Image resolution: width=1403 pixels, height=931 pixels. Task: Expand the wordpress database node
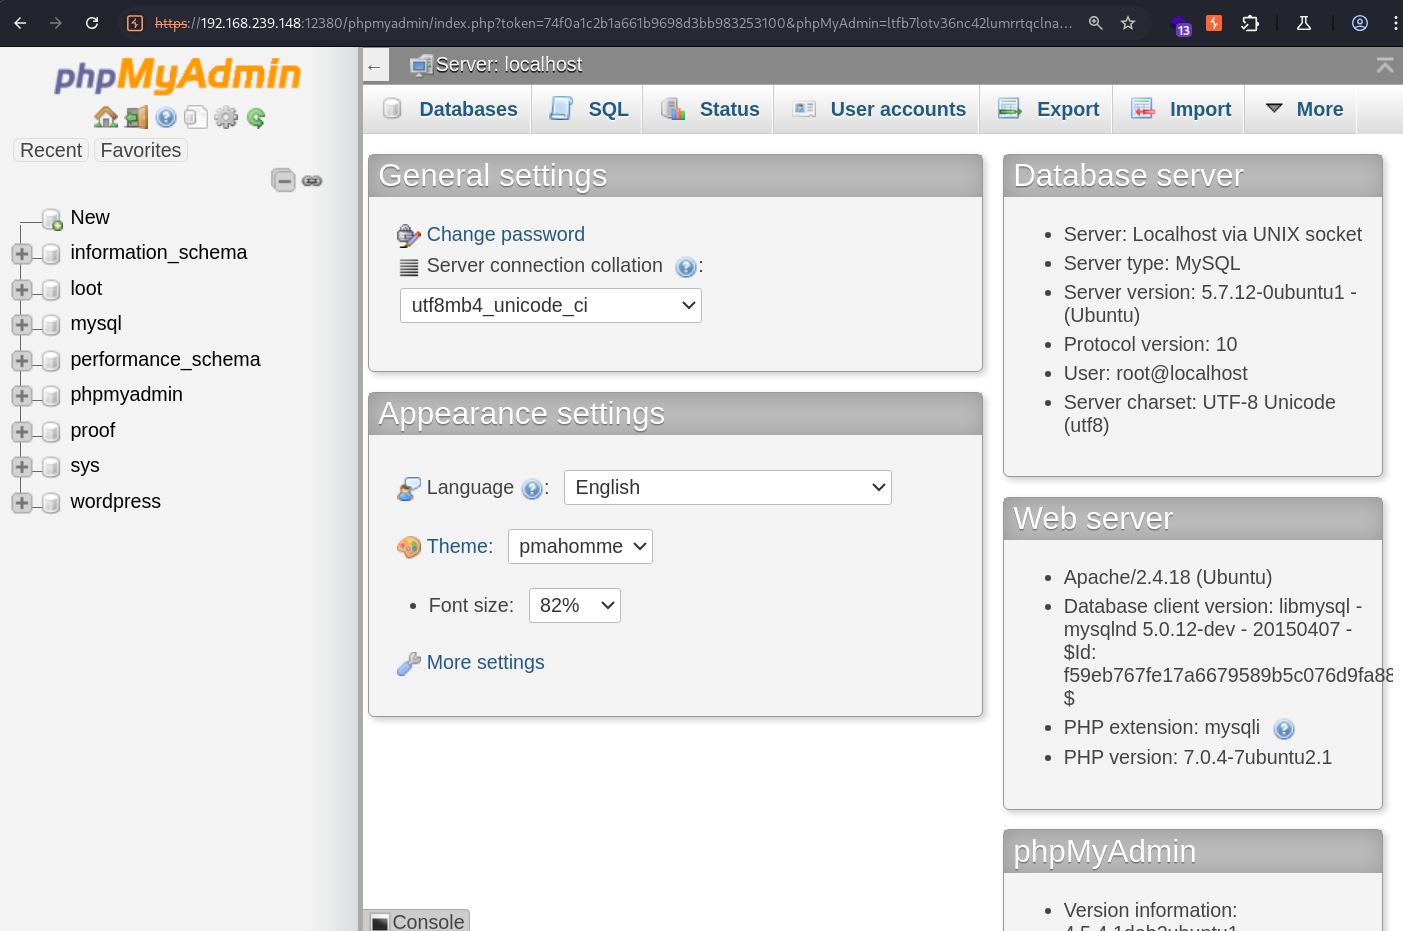pos(22,503)
